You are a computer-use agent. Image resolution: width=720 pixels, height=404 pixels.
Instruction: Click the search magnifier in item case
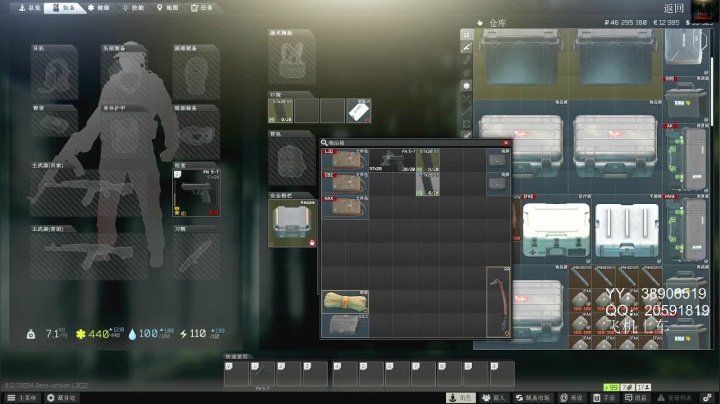324,143
